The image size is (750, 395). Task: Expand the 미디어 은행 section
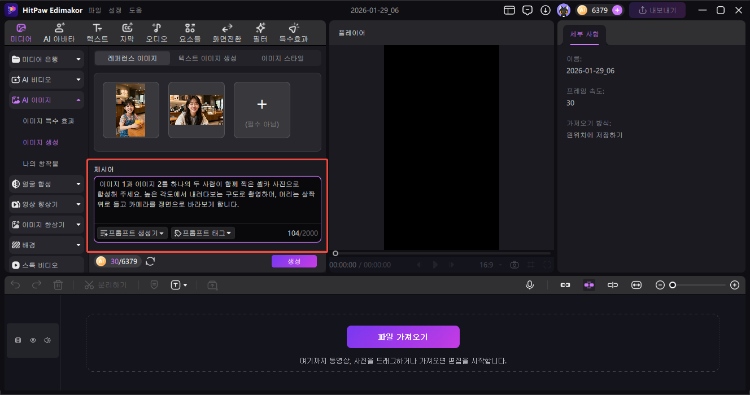(x=46, y=59)
